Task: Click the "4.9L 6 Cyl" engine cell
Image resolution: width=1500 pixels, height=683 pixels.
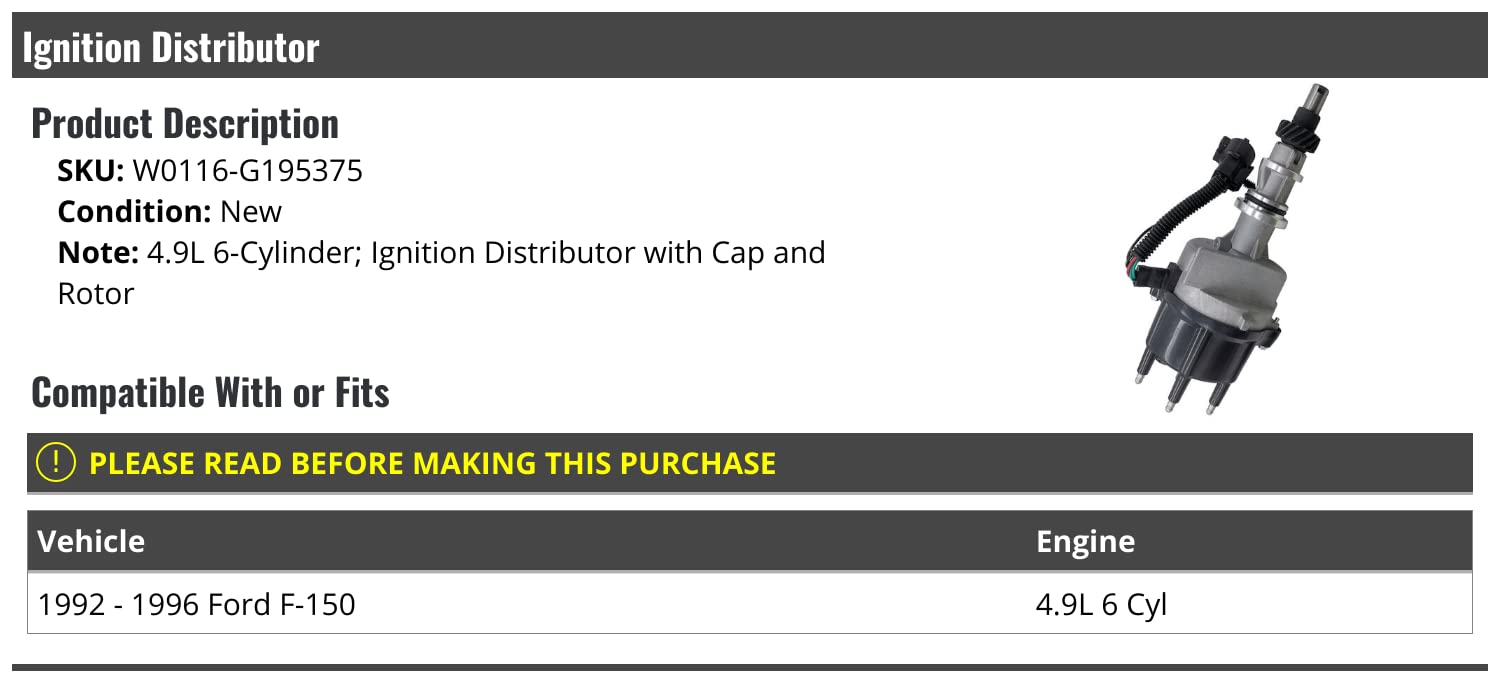Action: point(1101,604)
